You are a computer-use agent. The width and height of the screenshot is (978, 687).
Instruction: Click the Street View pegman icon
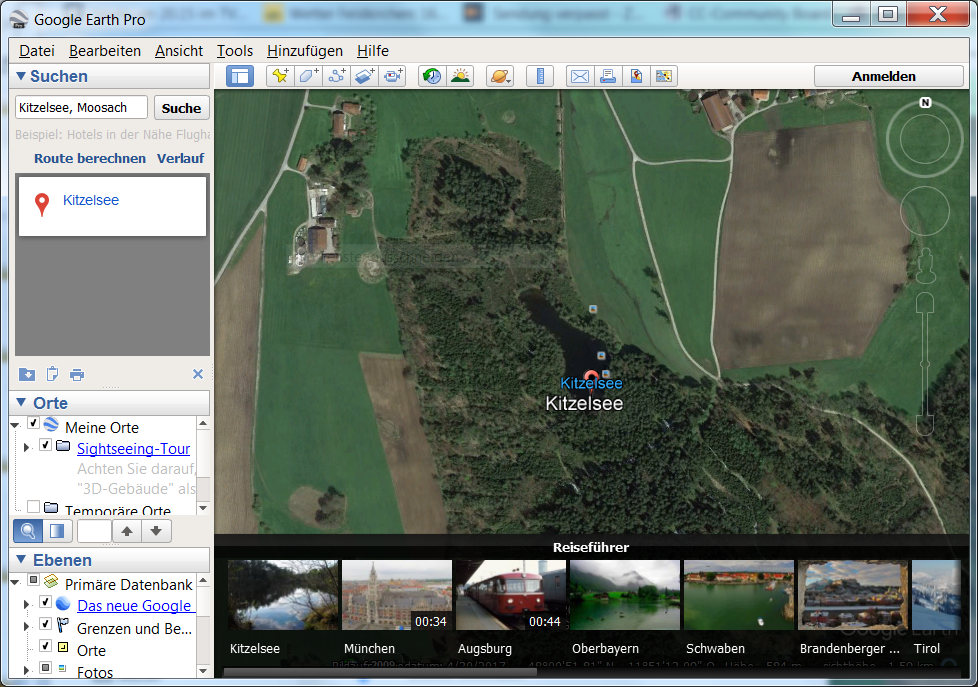pos(925,266)
